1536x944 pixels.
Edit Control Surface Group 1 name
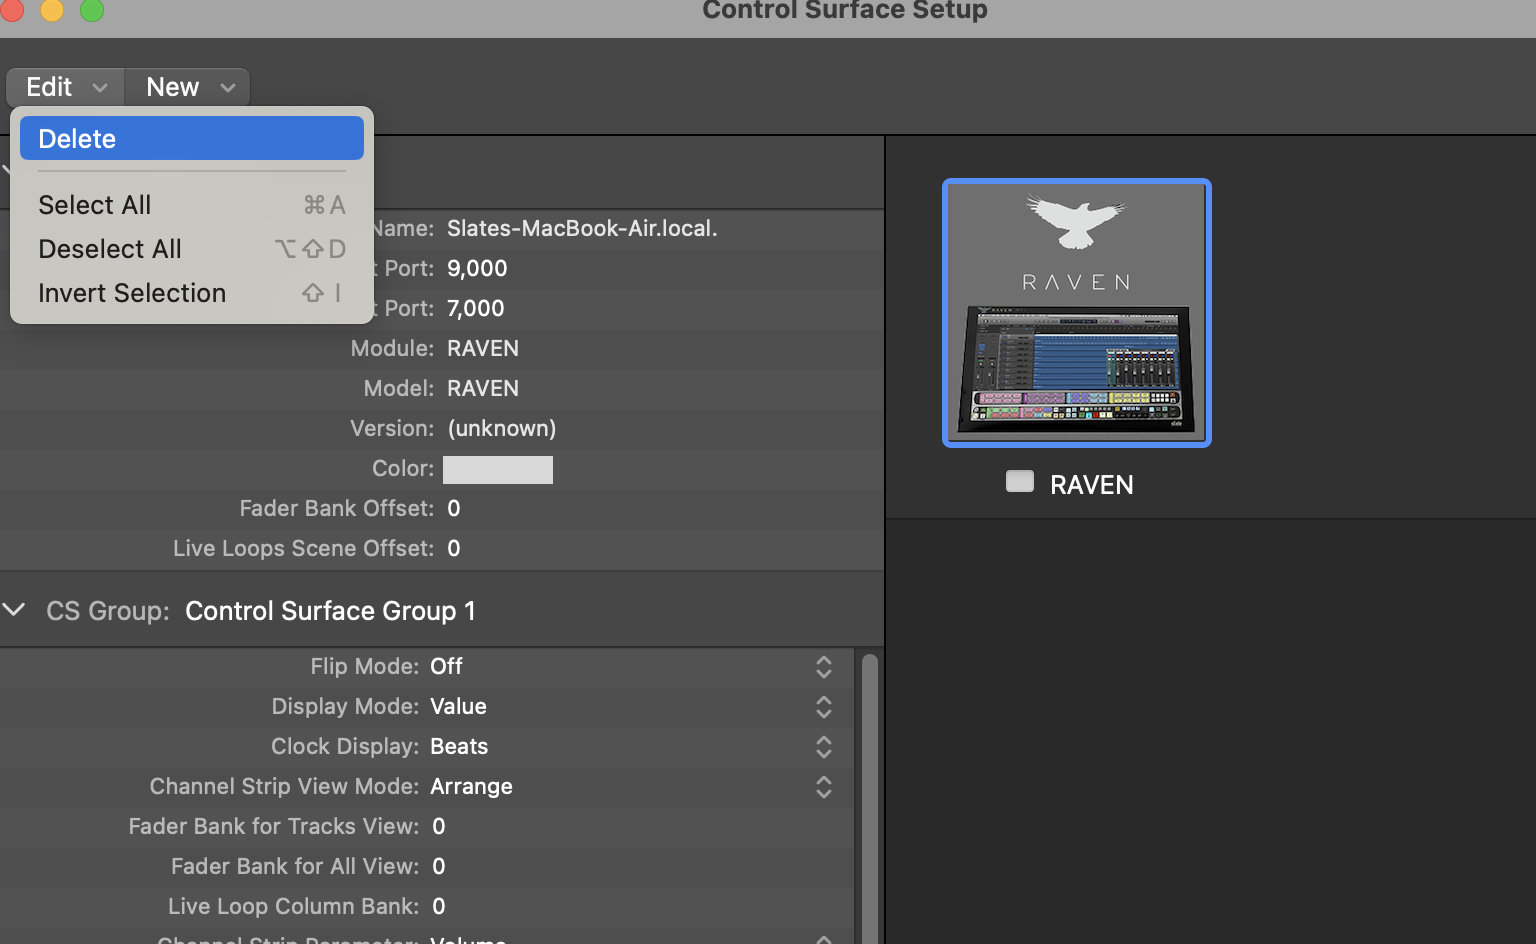[330, 611]
